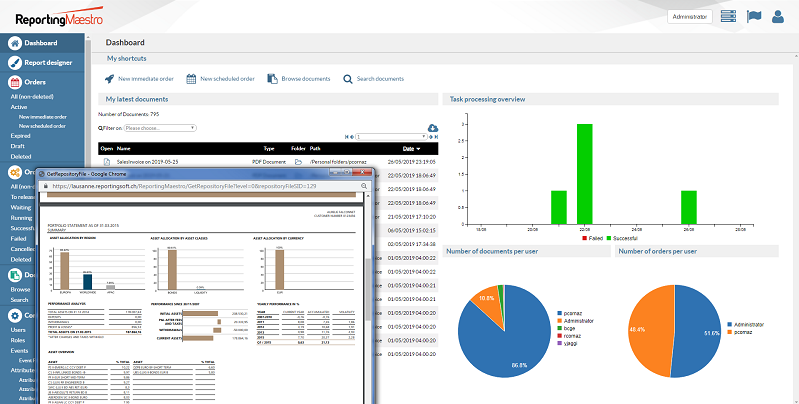Viewport: 799px width, 404px height.
Task: Open the folder icon in SalesInvoice row
Action: pyautogui.click(x=298, y=160)
